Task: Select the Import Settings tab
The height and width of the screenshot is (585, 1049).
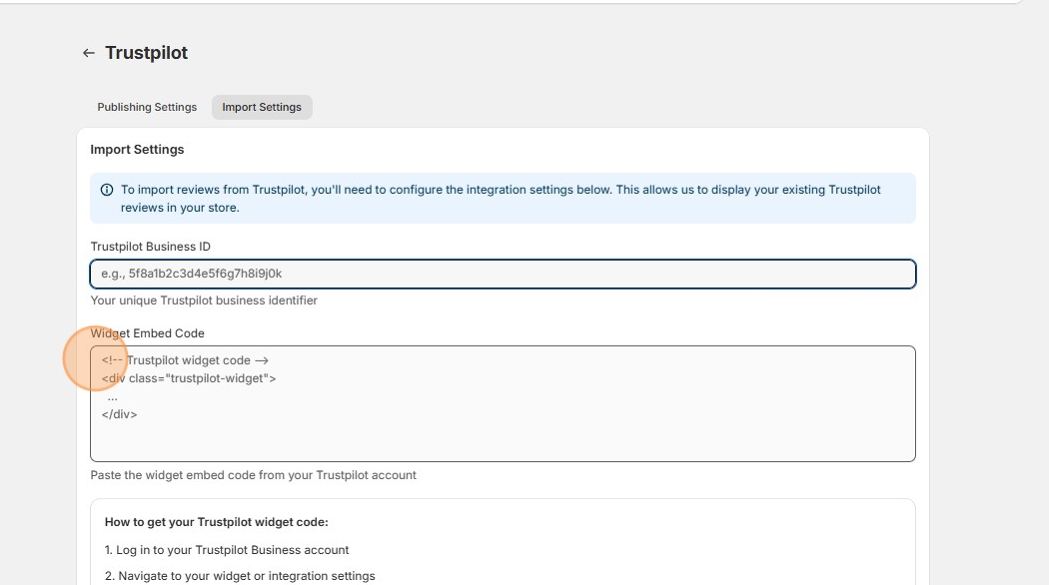Action: tap(262, 107)
